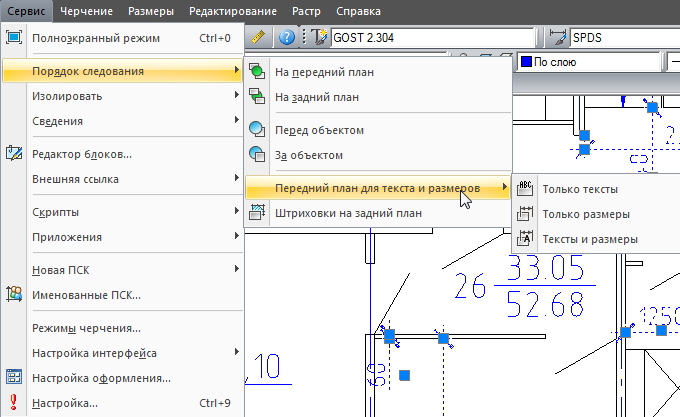Viewport: 680px width, 417px height.
Task: Expand Порядок следования submenu
Action: pos(123,71)
